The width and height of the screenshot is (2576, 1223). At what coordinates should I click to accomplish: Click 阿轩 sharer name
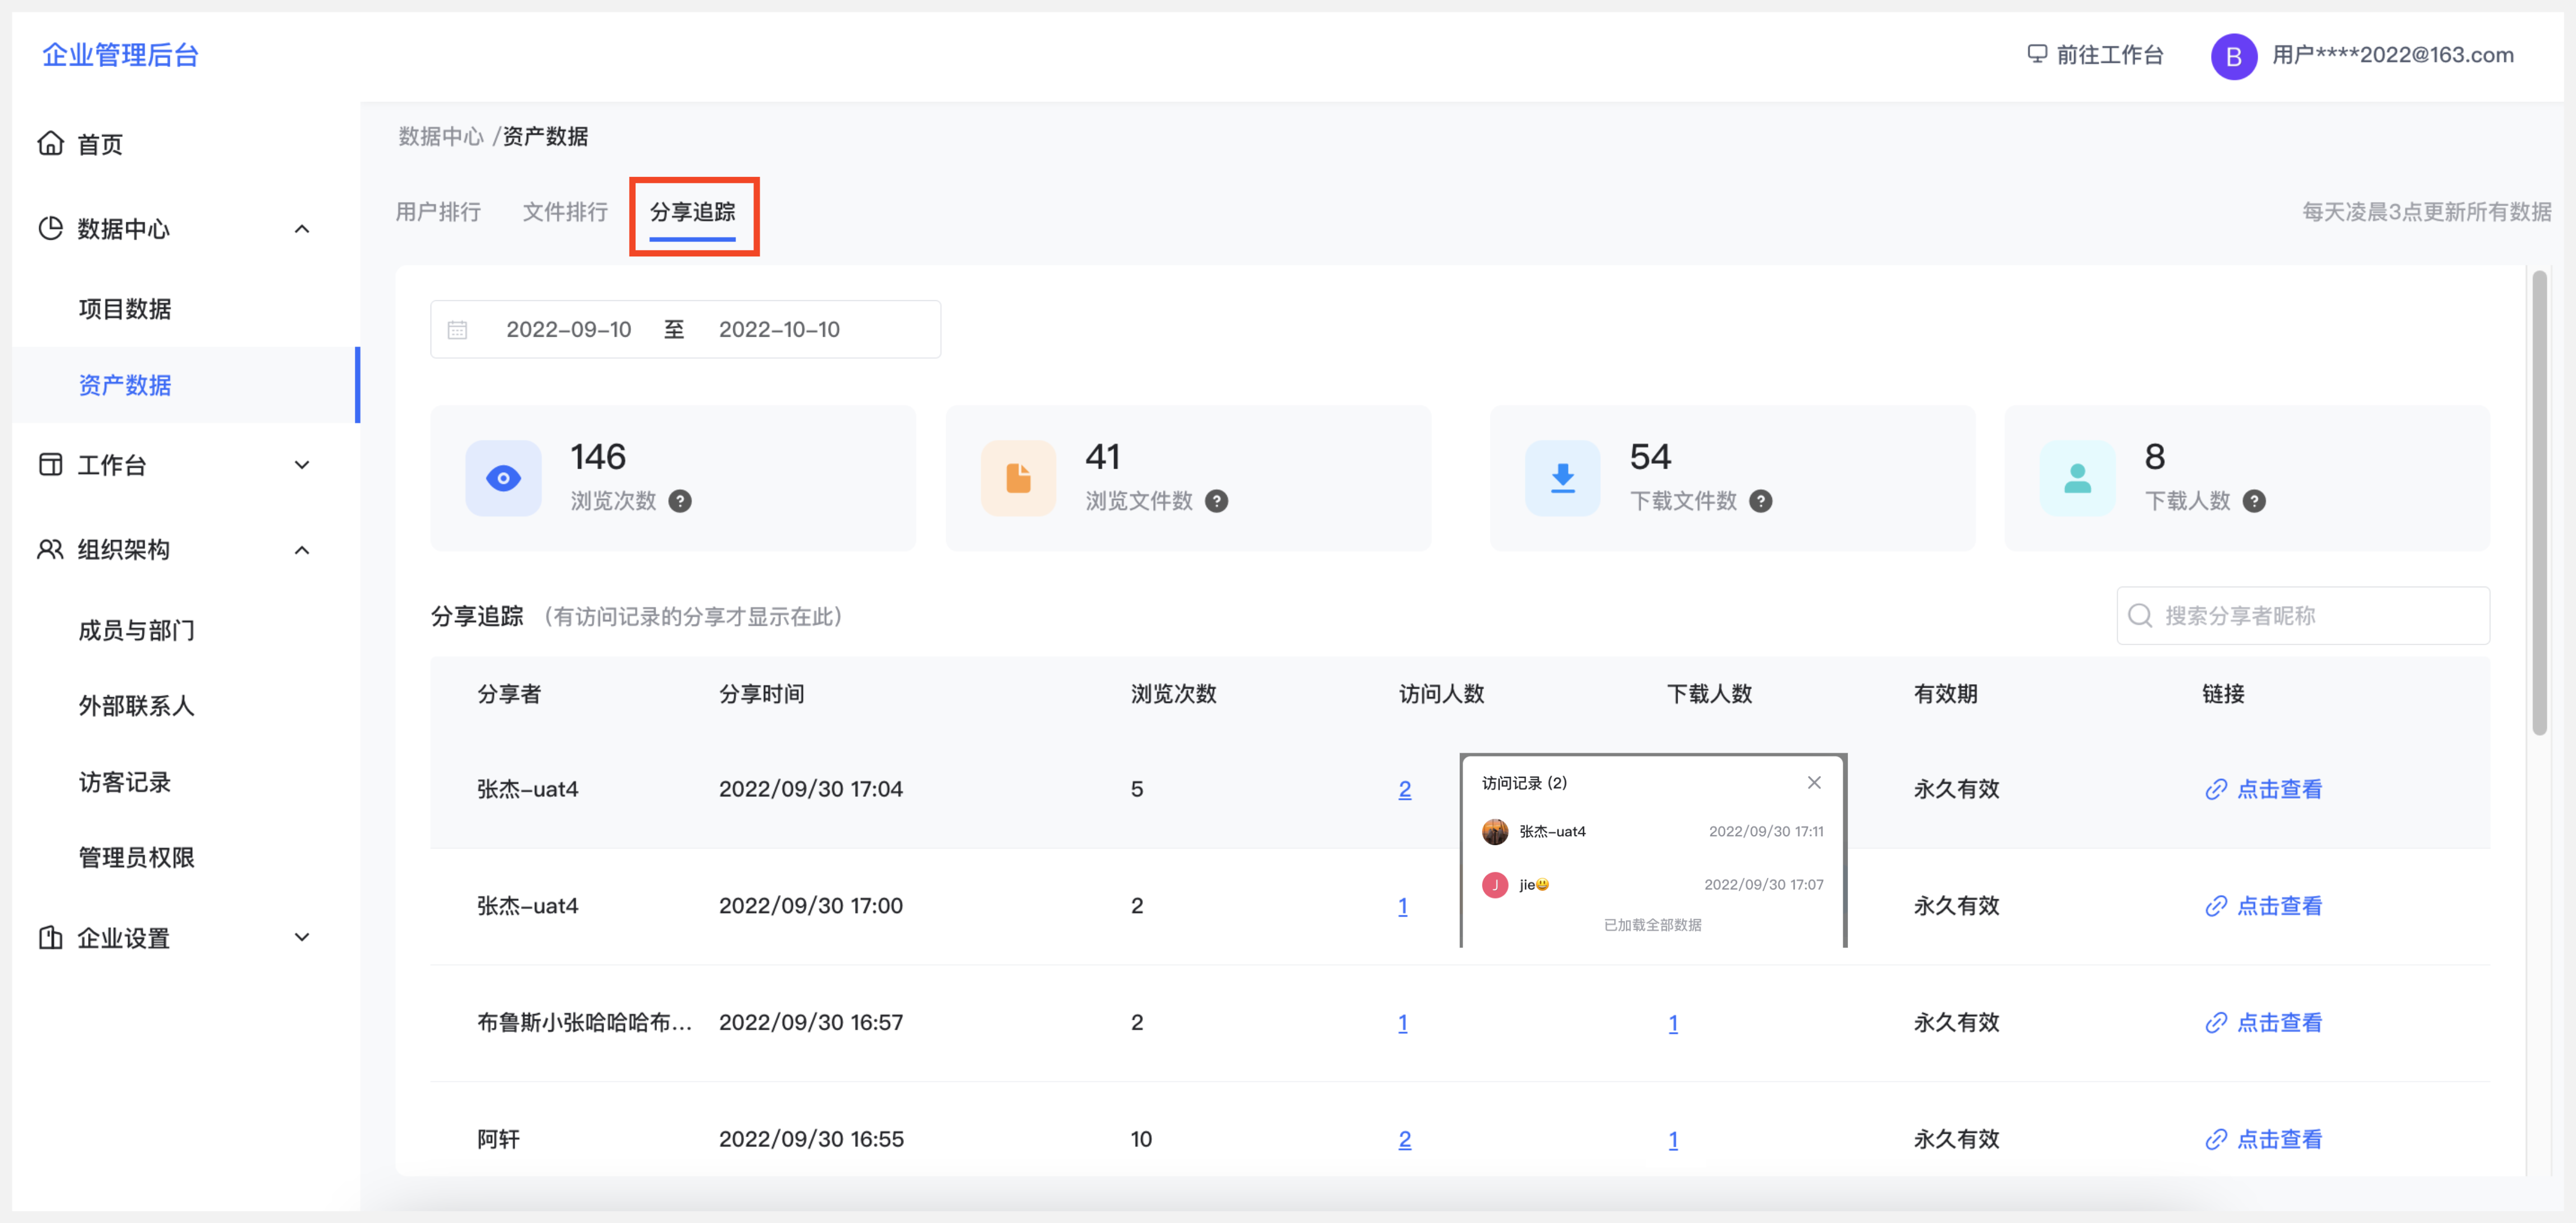tap(498, 1140)
